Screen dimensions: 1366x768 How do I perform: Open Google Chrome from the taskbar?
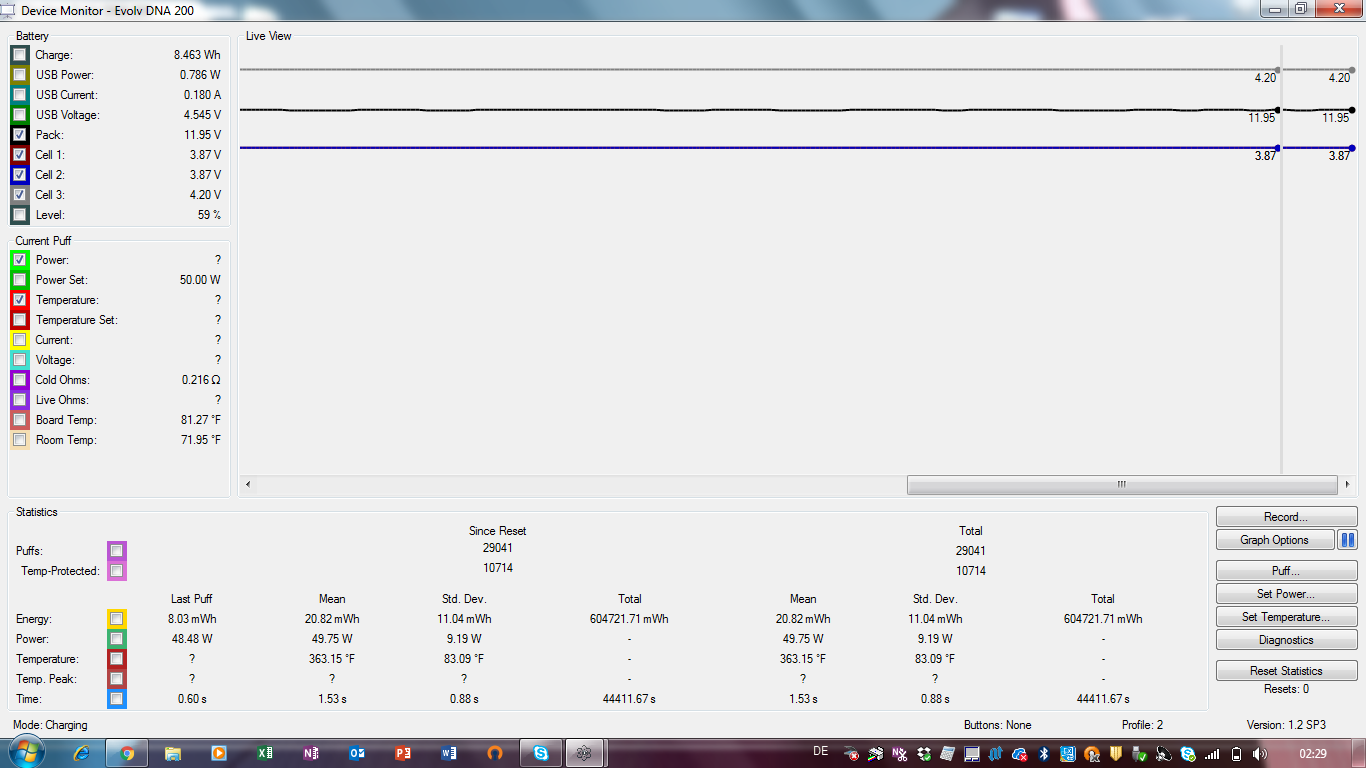pyautogui.click(x=128, y=753)
